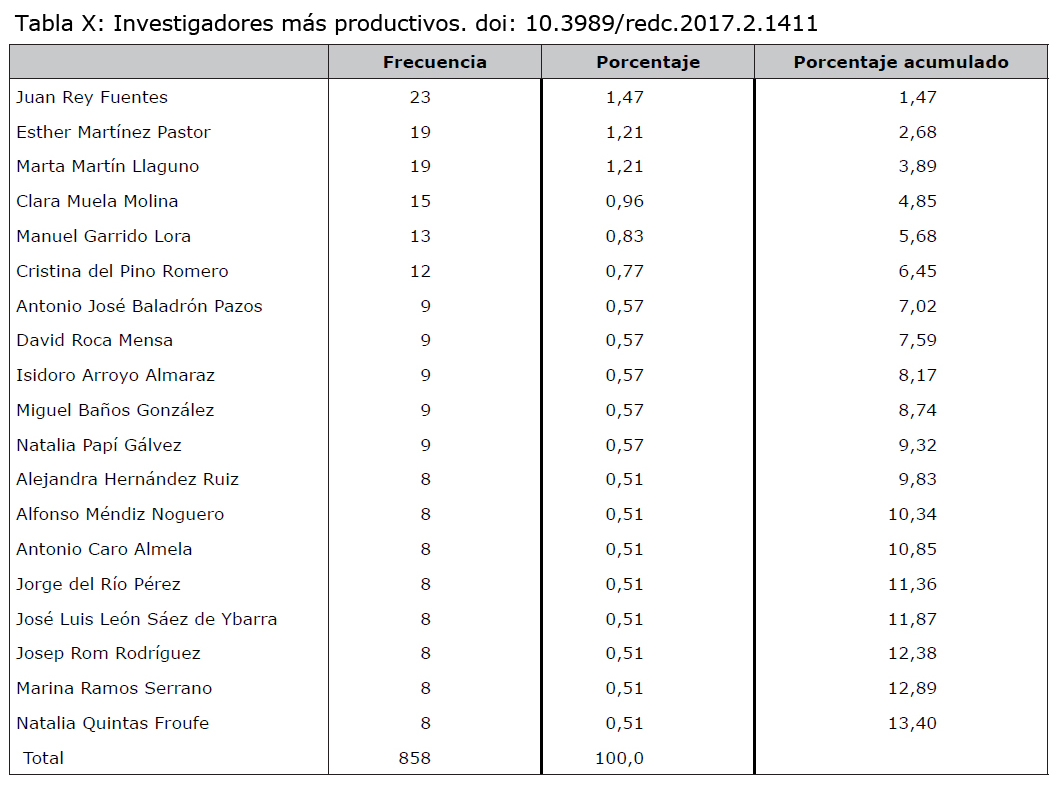Click the table title with doi text
The width and height of the screenshot is (1056, 787).
[x=416, y=24]
